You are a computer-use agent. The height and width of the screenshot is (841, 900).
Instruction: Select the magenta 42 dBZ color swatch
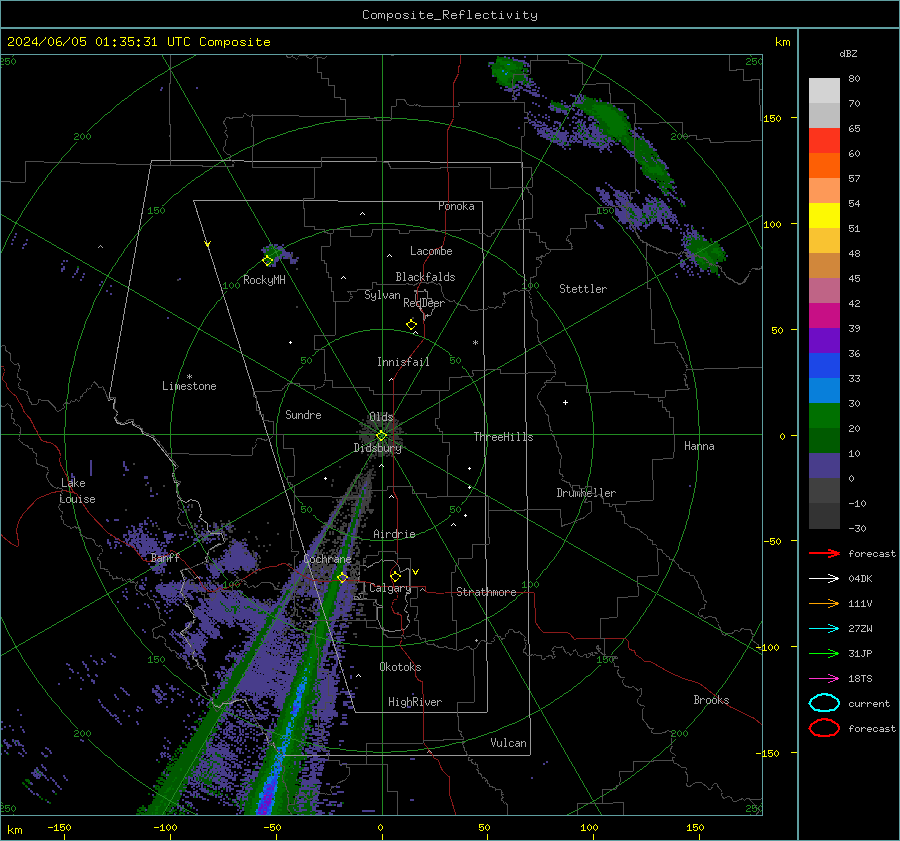tap(824, 315)
